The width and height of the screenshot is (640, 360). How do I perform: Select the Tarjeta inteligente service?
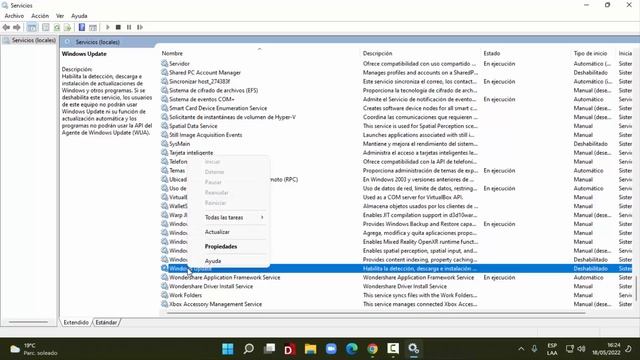point(191,153)
